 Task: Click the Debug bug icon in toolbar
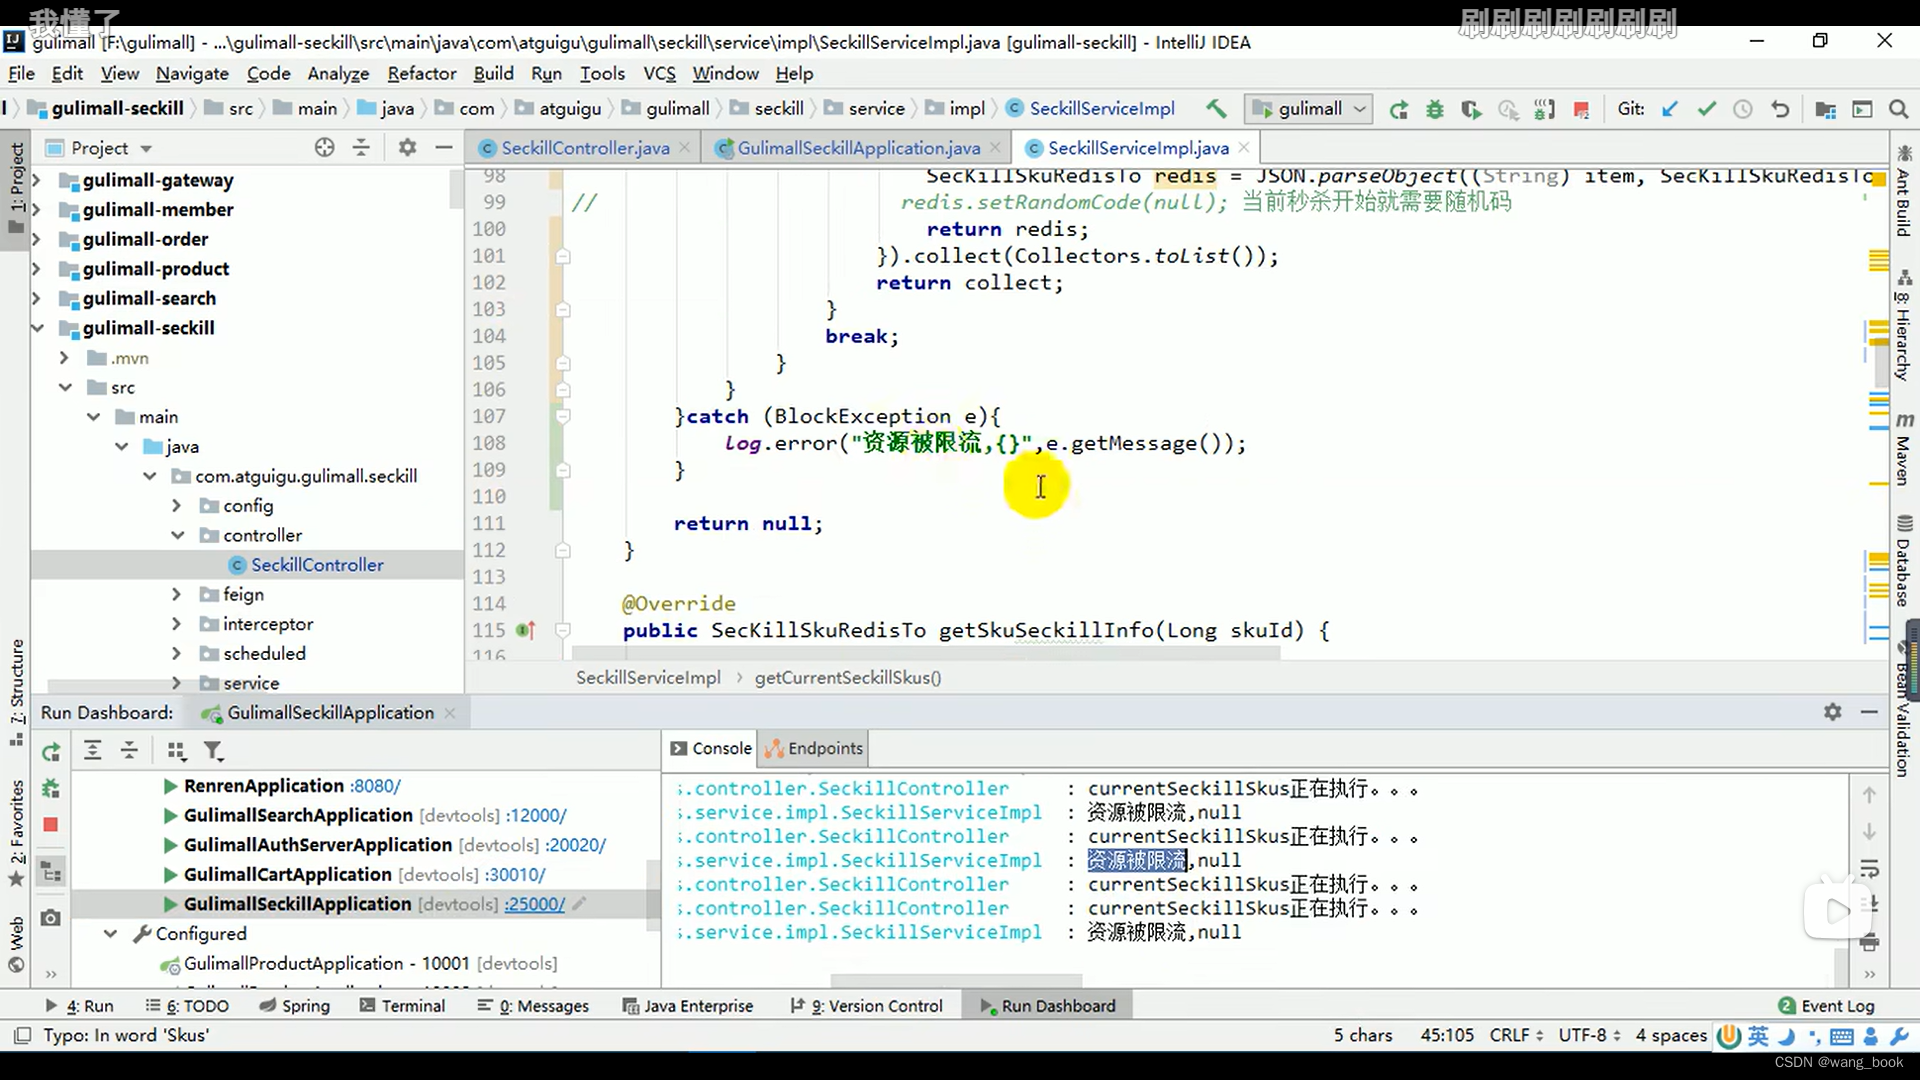coord(1435,109)
